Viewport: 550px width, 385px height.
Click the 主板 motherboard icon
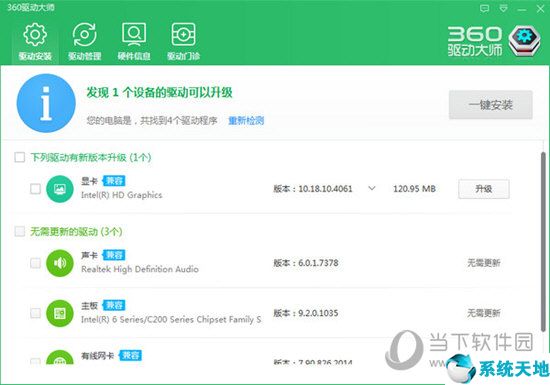pos(60,313)
